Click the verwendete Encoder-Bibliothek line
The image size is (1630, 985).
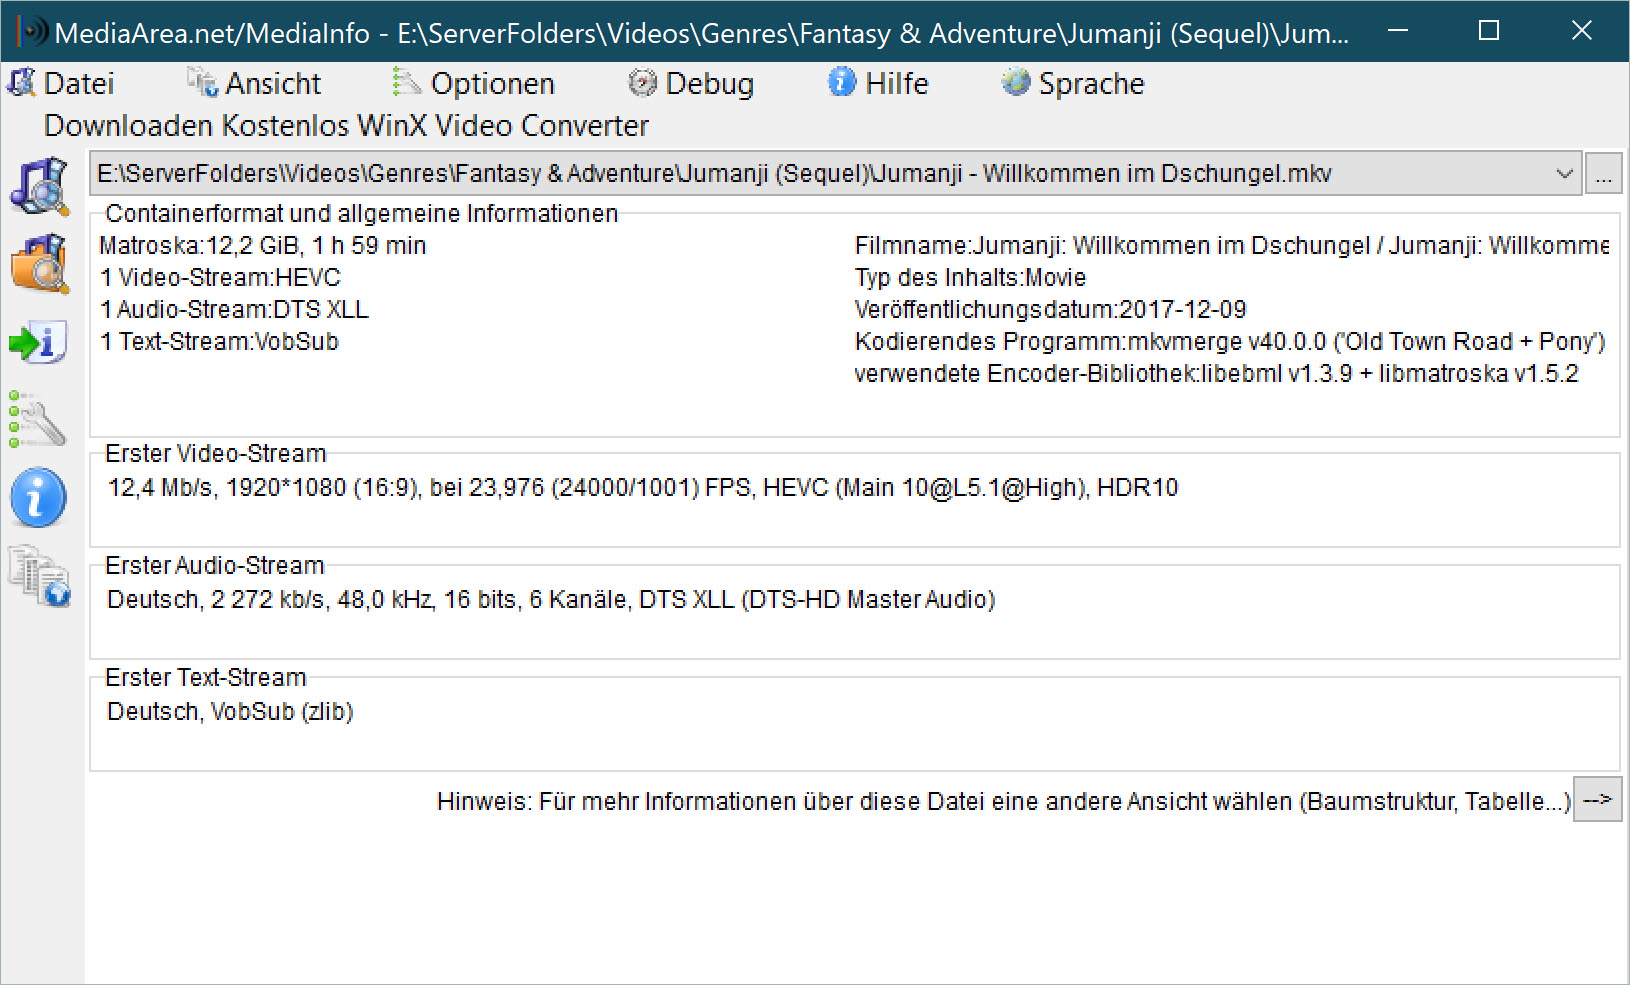1216,374
